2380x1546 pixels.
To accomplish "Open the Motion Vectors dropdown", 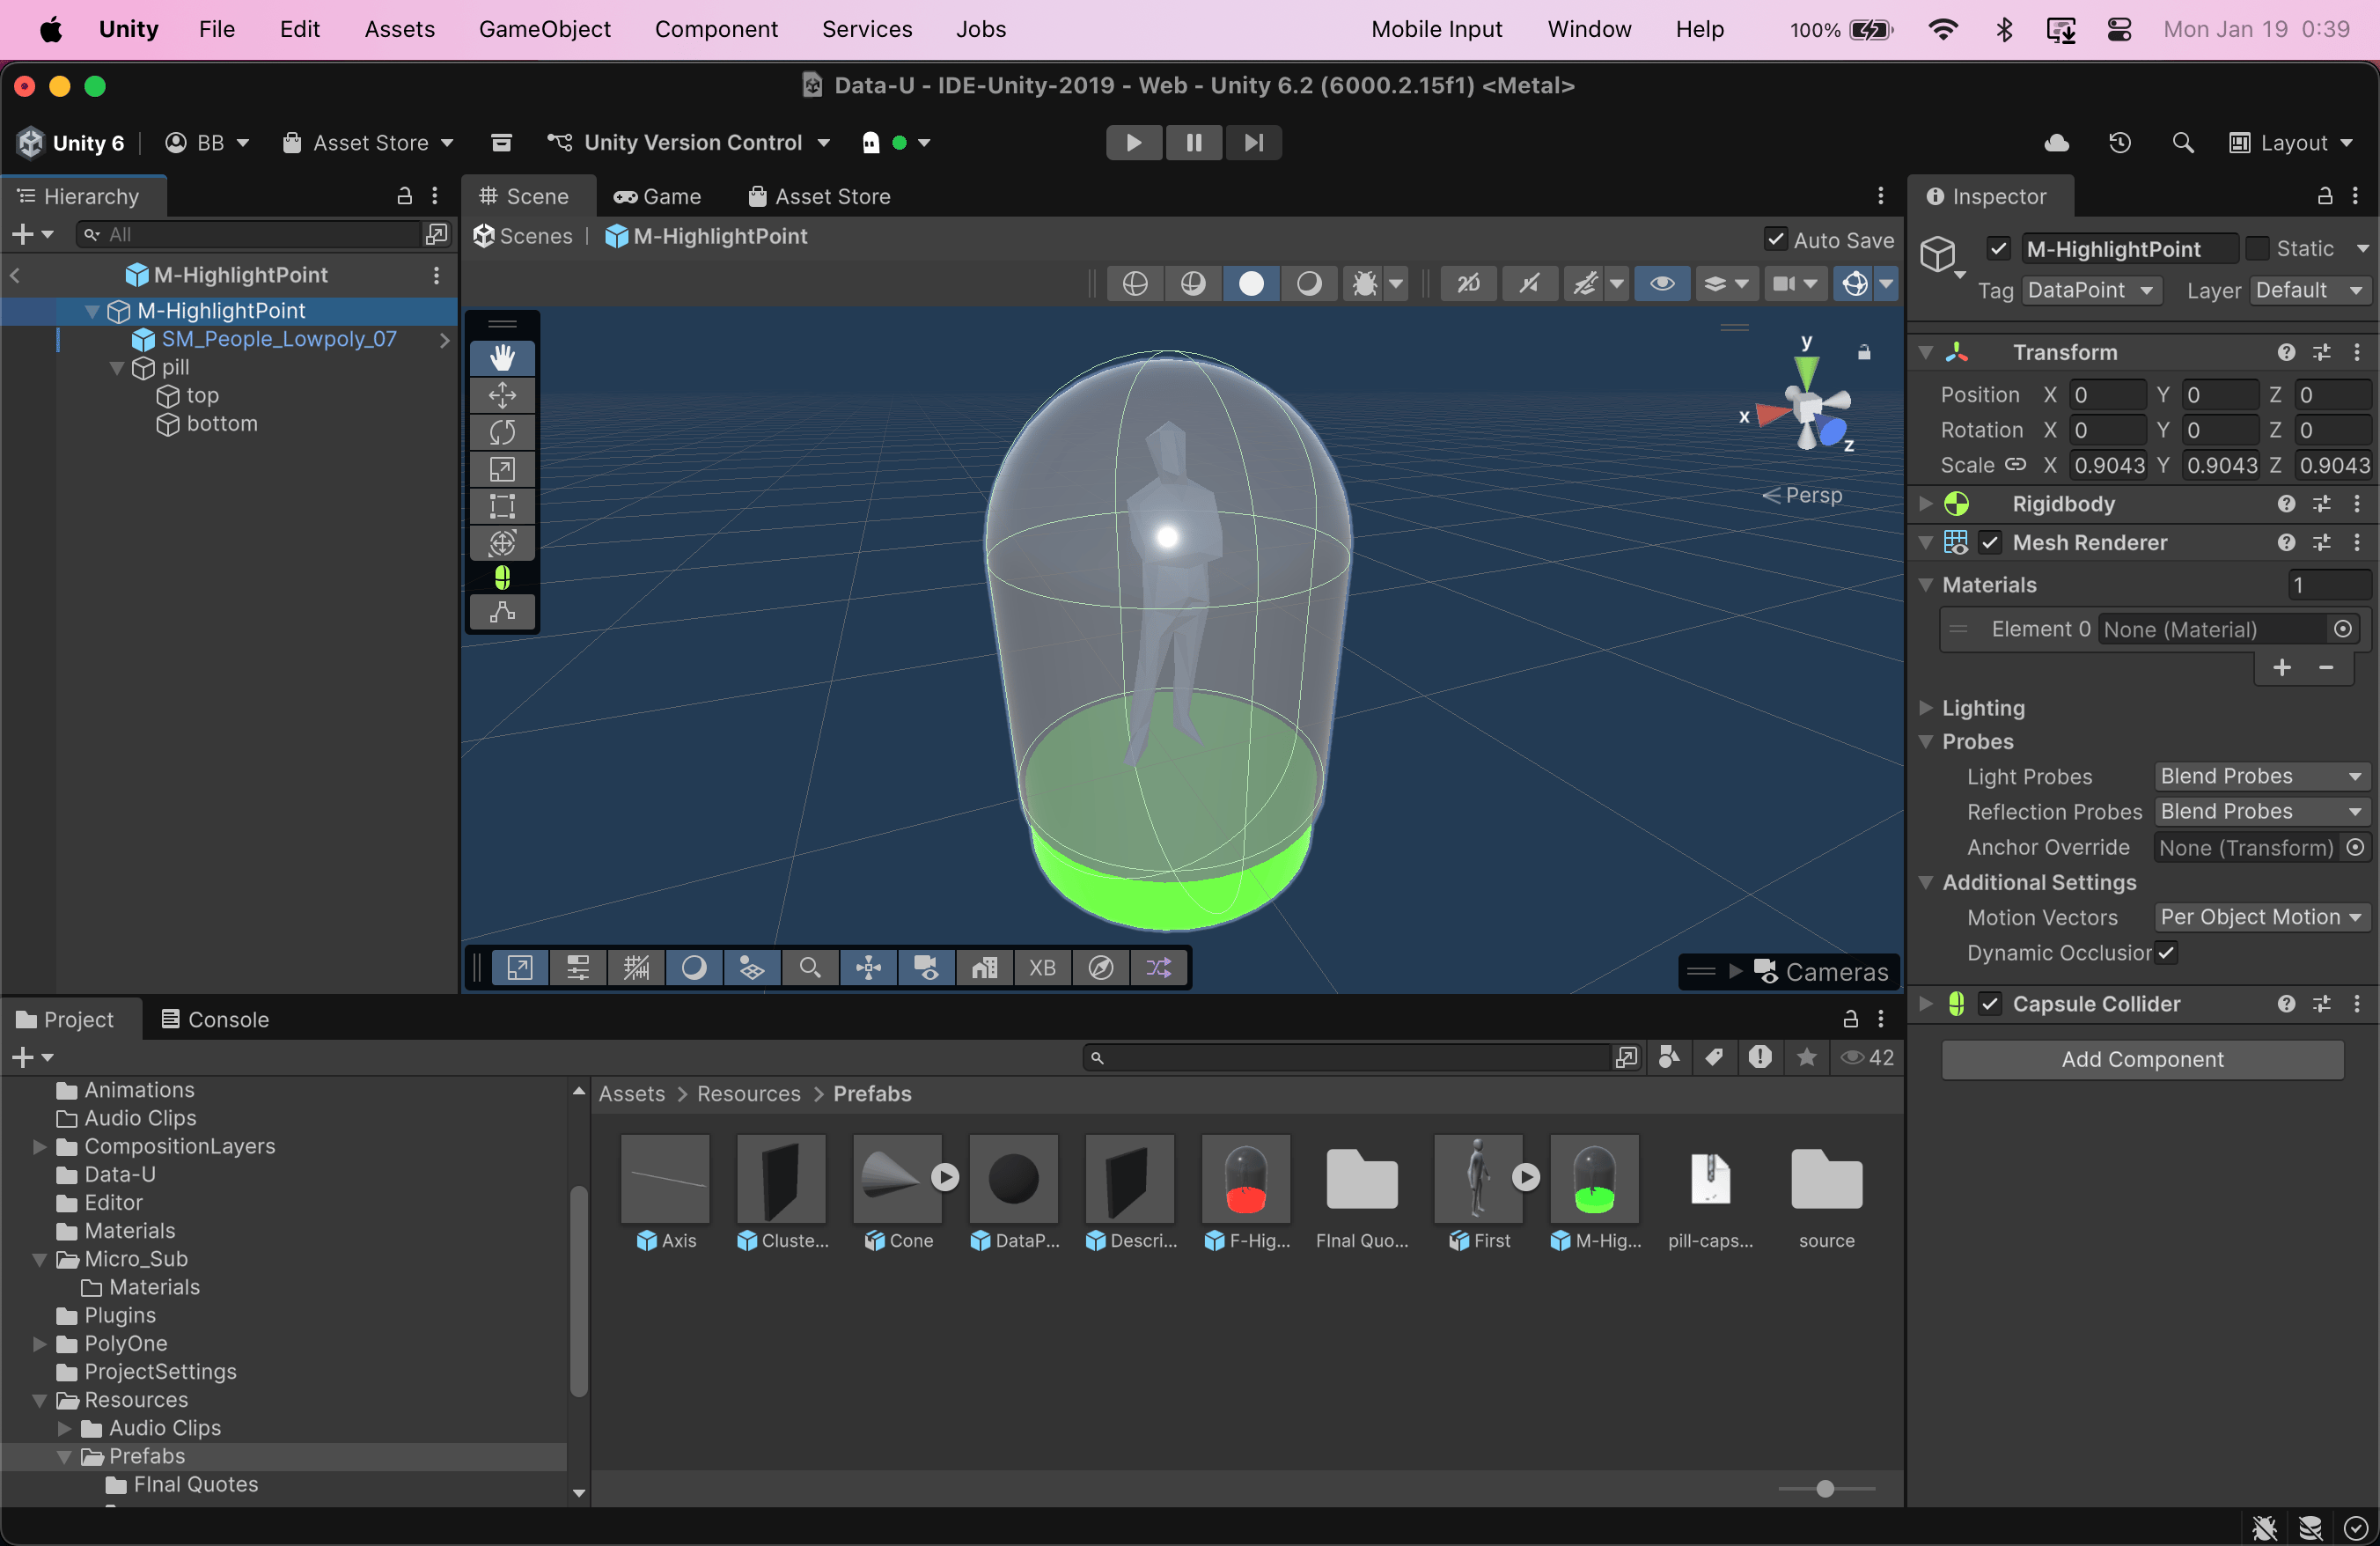I will 2260,917.
